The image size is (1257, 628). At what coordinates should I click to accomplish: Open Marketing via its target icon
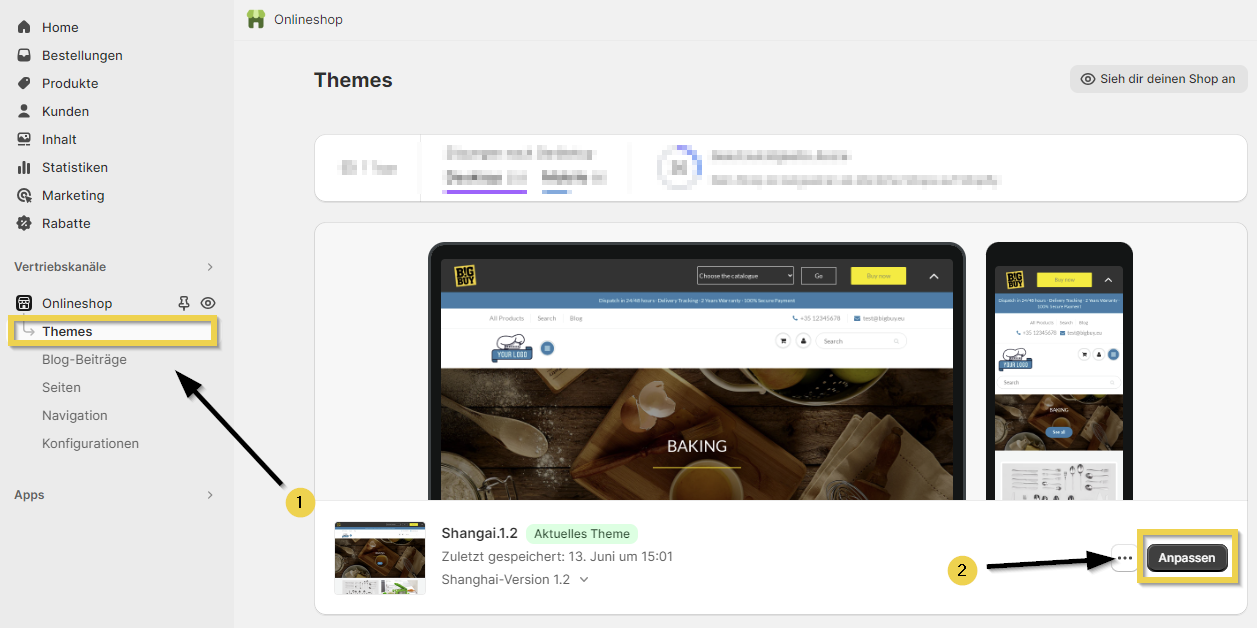24,195
